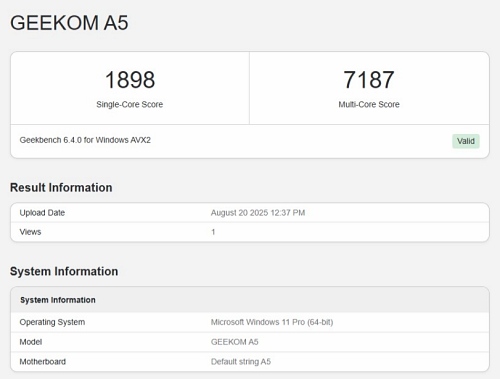Click the GEEKOM A5 page title
500x379 pixels.
click(69, 23)
